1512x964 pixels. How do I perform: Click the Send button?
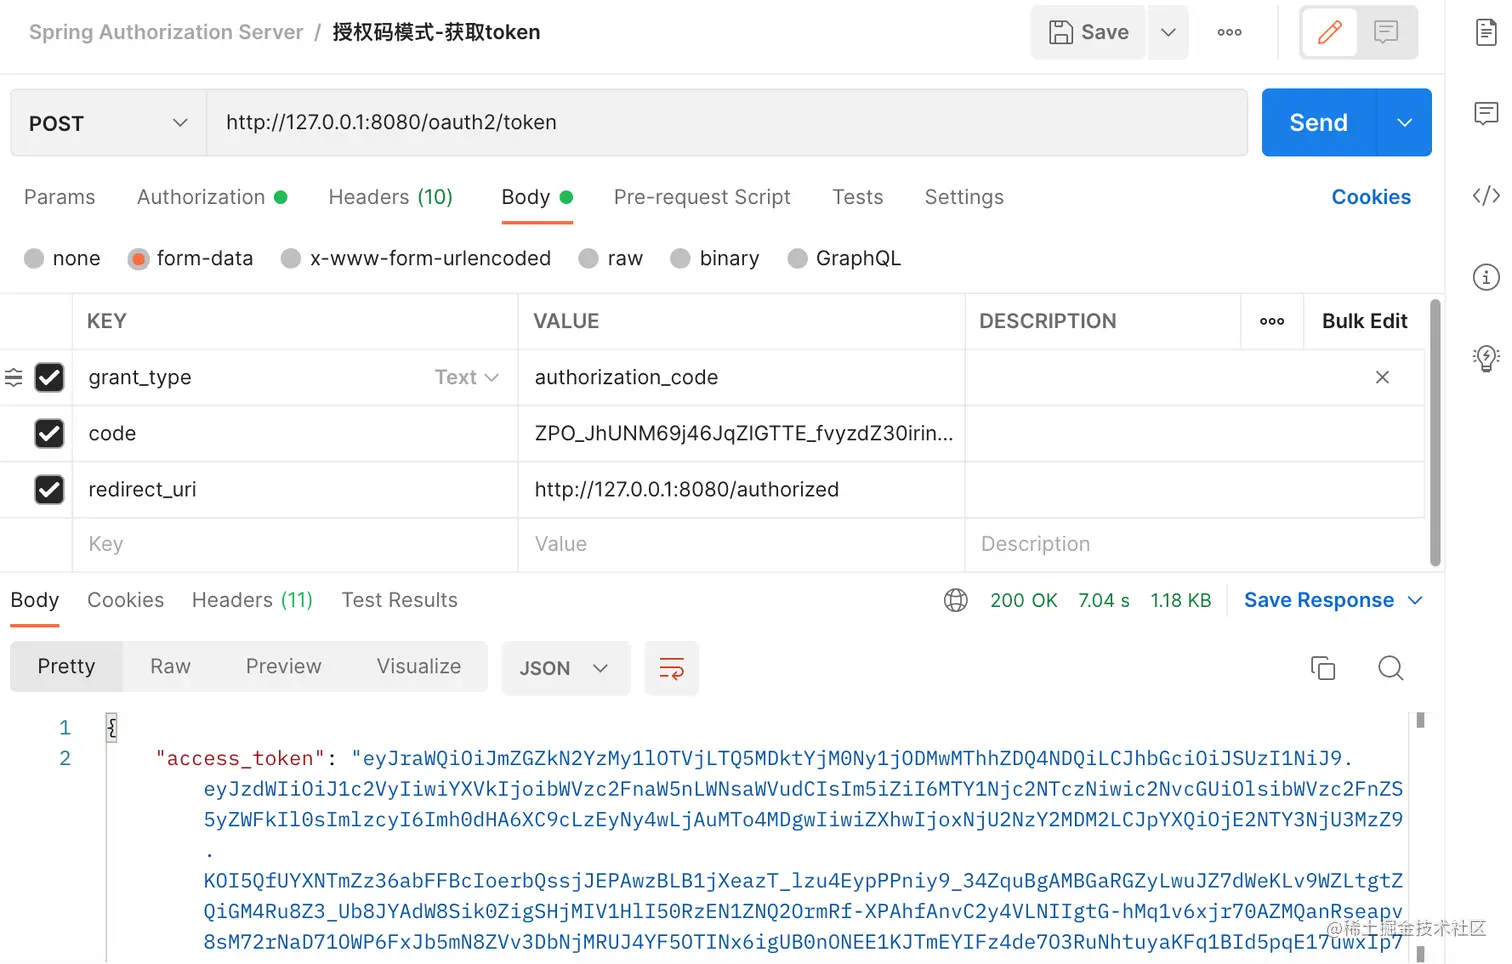click(x=1319, y=122)
